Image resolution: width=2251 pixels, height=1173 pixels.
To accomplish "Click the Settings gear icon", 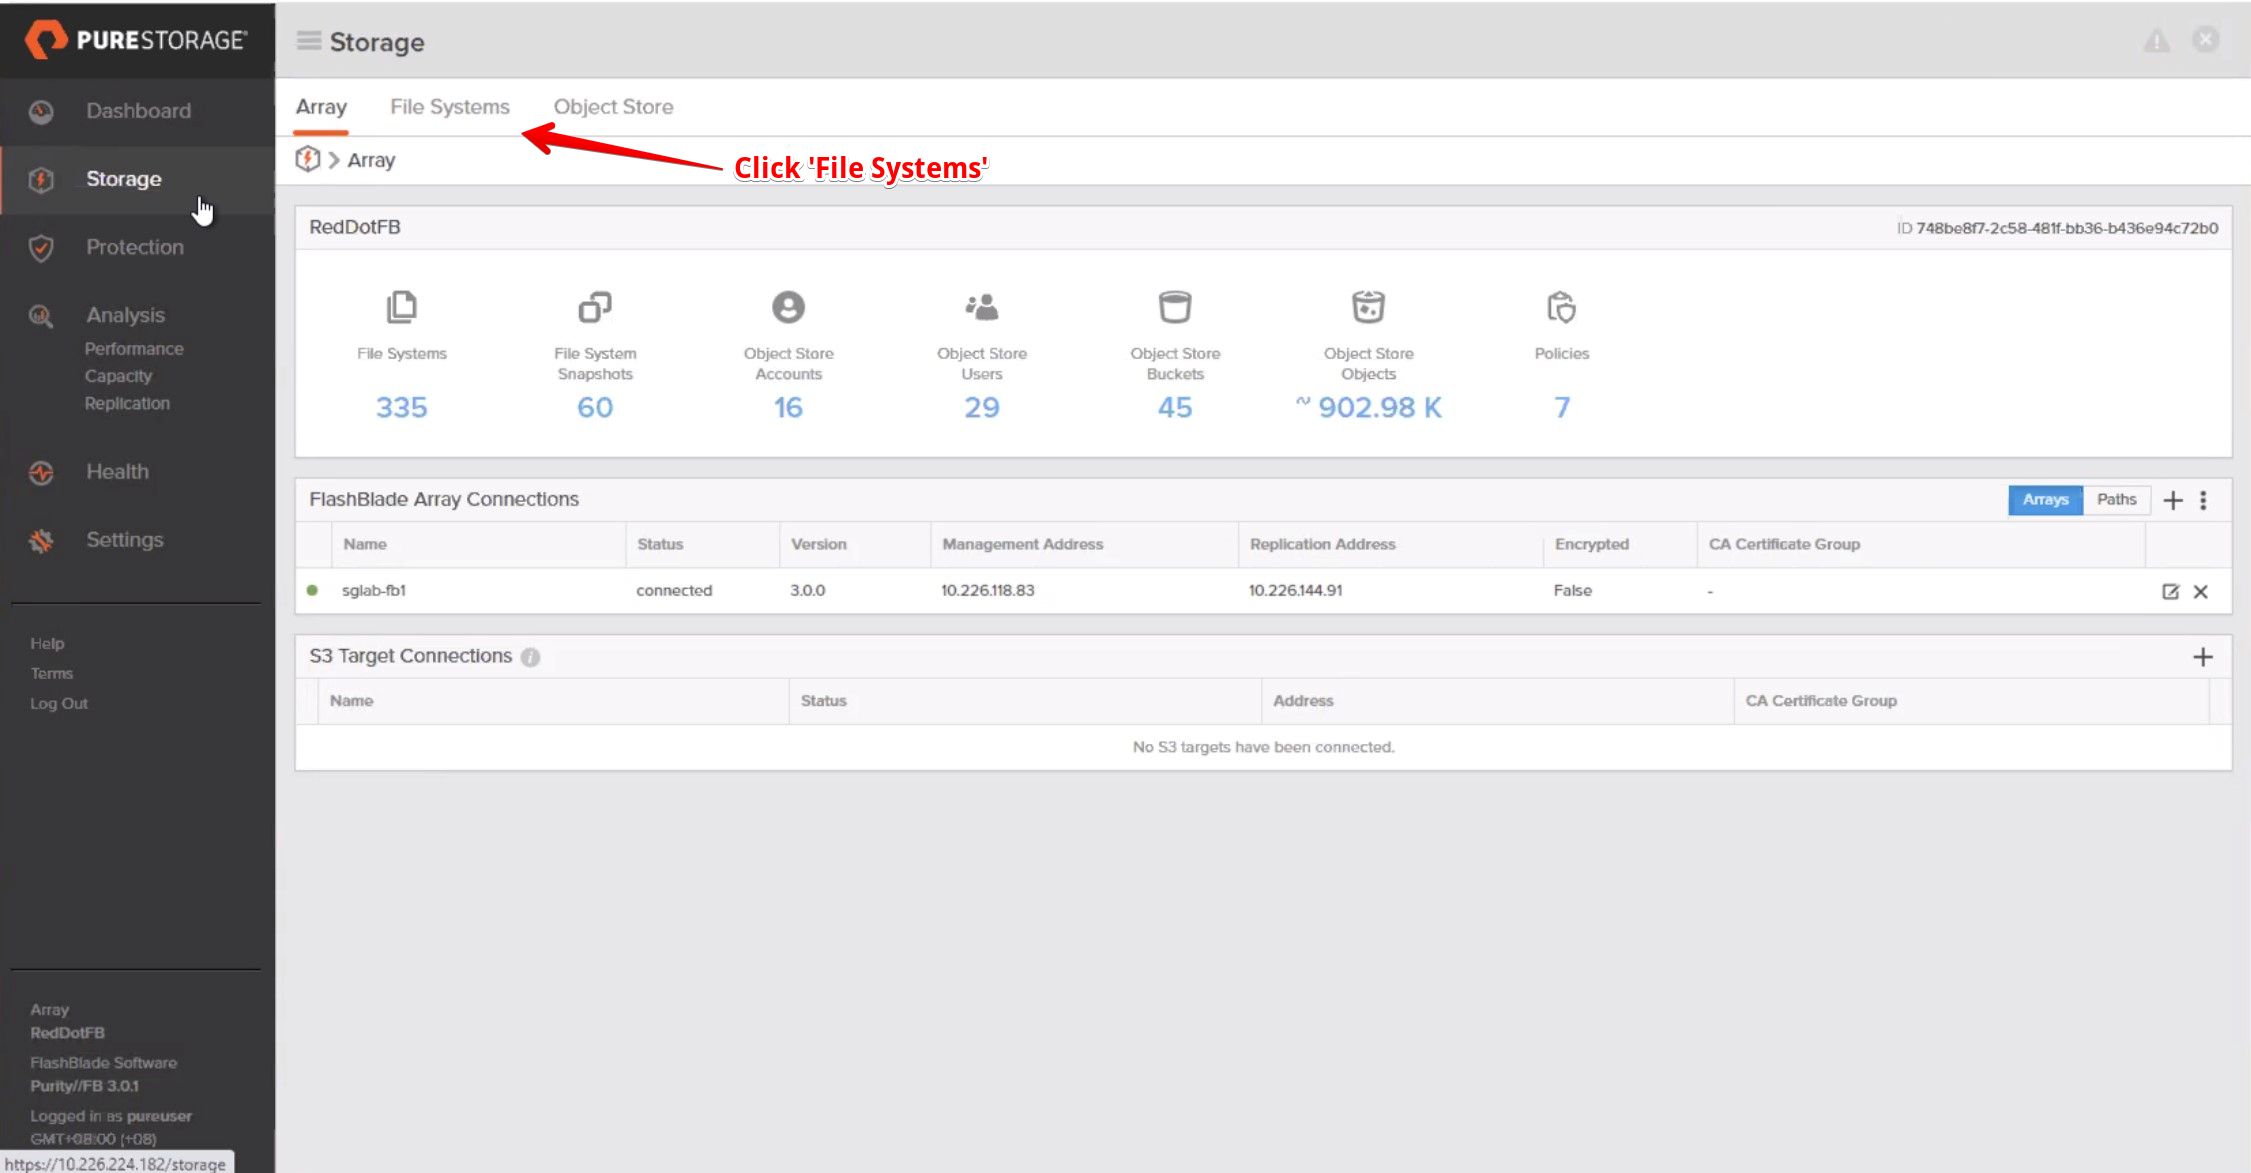I will point(41,540).
